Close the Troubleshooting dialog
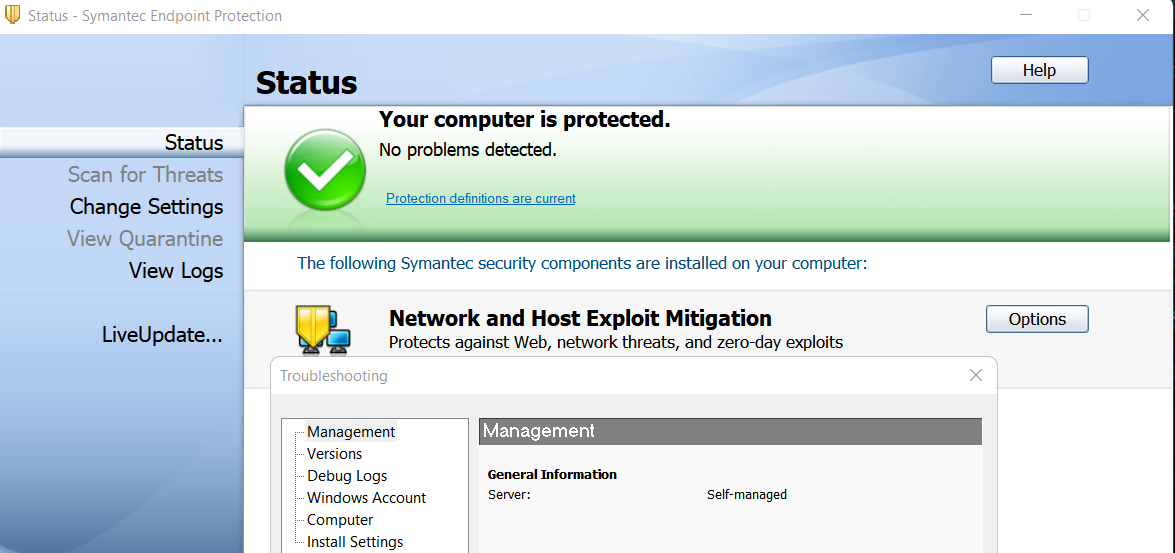The height and width of the screenshot is (553, 1175). tap(976, 376)
